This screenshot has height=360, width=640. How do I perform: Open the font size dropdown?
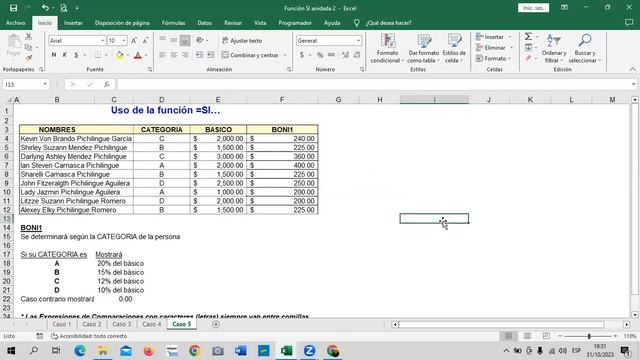pos(124,40)
